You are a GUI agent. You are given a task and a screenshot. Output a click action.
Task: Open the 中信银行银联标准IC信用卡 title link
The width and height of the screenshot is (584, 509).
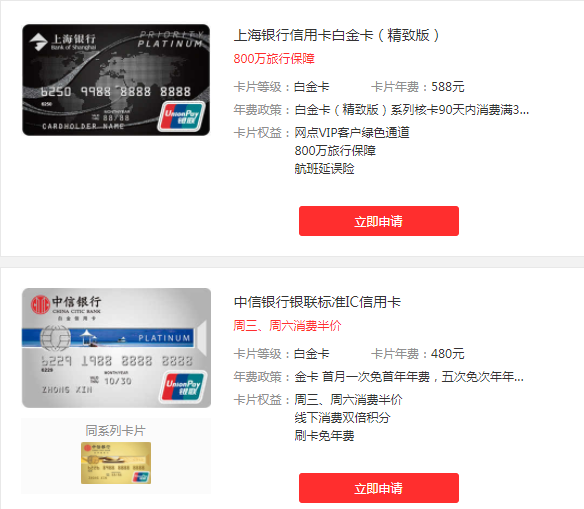(x=317, y=302)
